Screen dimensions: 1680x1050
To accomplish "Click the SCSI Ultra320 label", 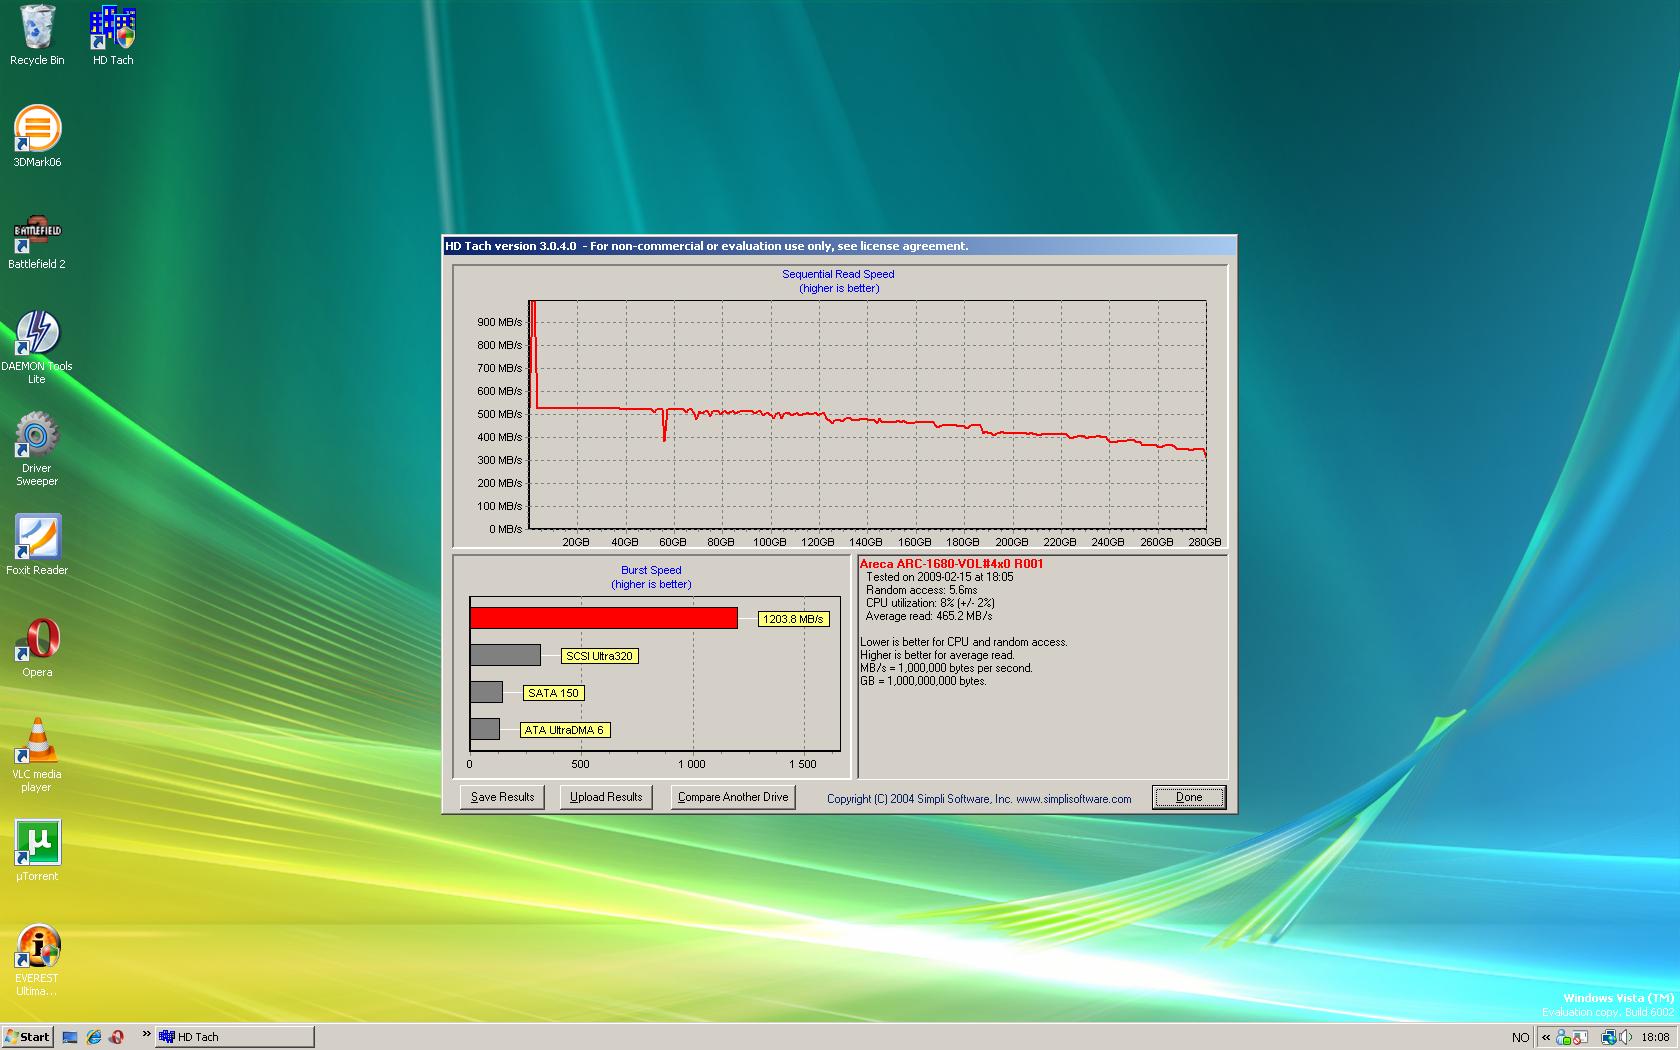I will pyautogui.click(x=599, y=656).
